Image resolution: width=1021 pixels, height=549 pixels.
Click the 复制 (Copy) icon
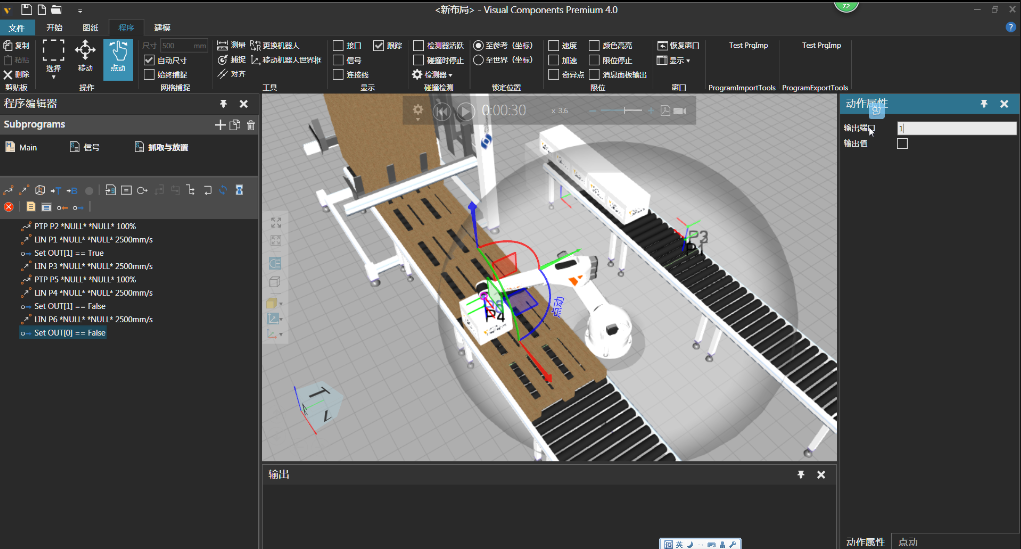point(8,46)
